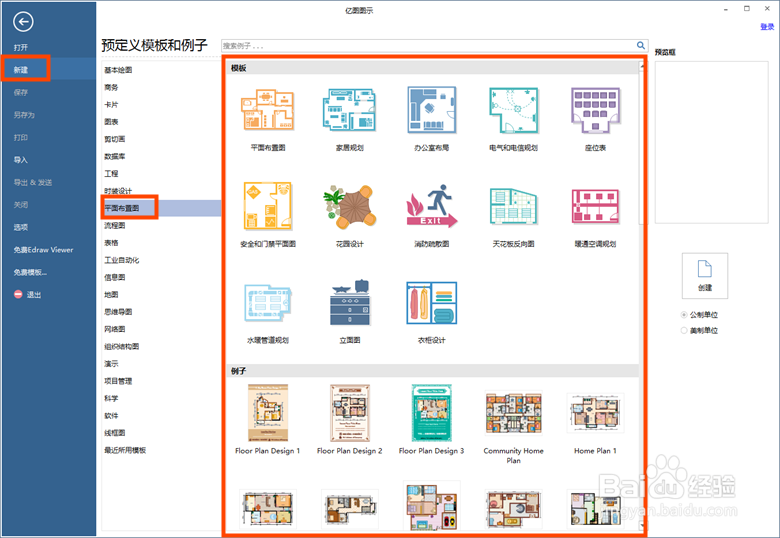Select the 花园设计 template icon
The width and height of the screenshot is (780, 538).
click(x=349, y=206)
